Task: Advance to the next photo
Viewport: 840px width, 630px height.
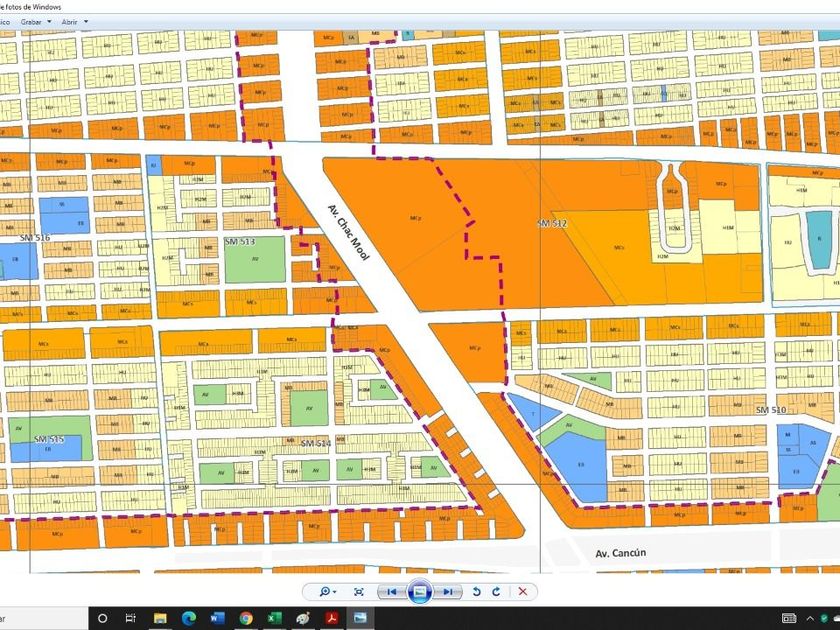Action: [x=449, y=591]
